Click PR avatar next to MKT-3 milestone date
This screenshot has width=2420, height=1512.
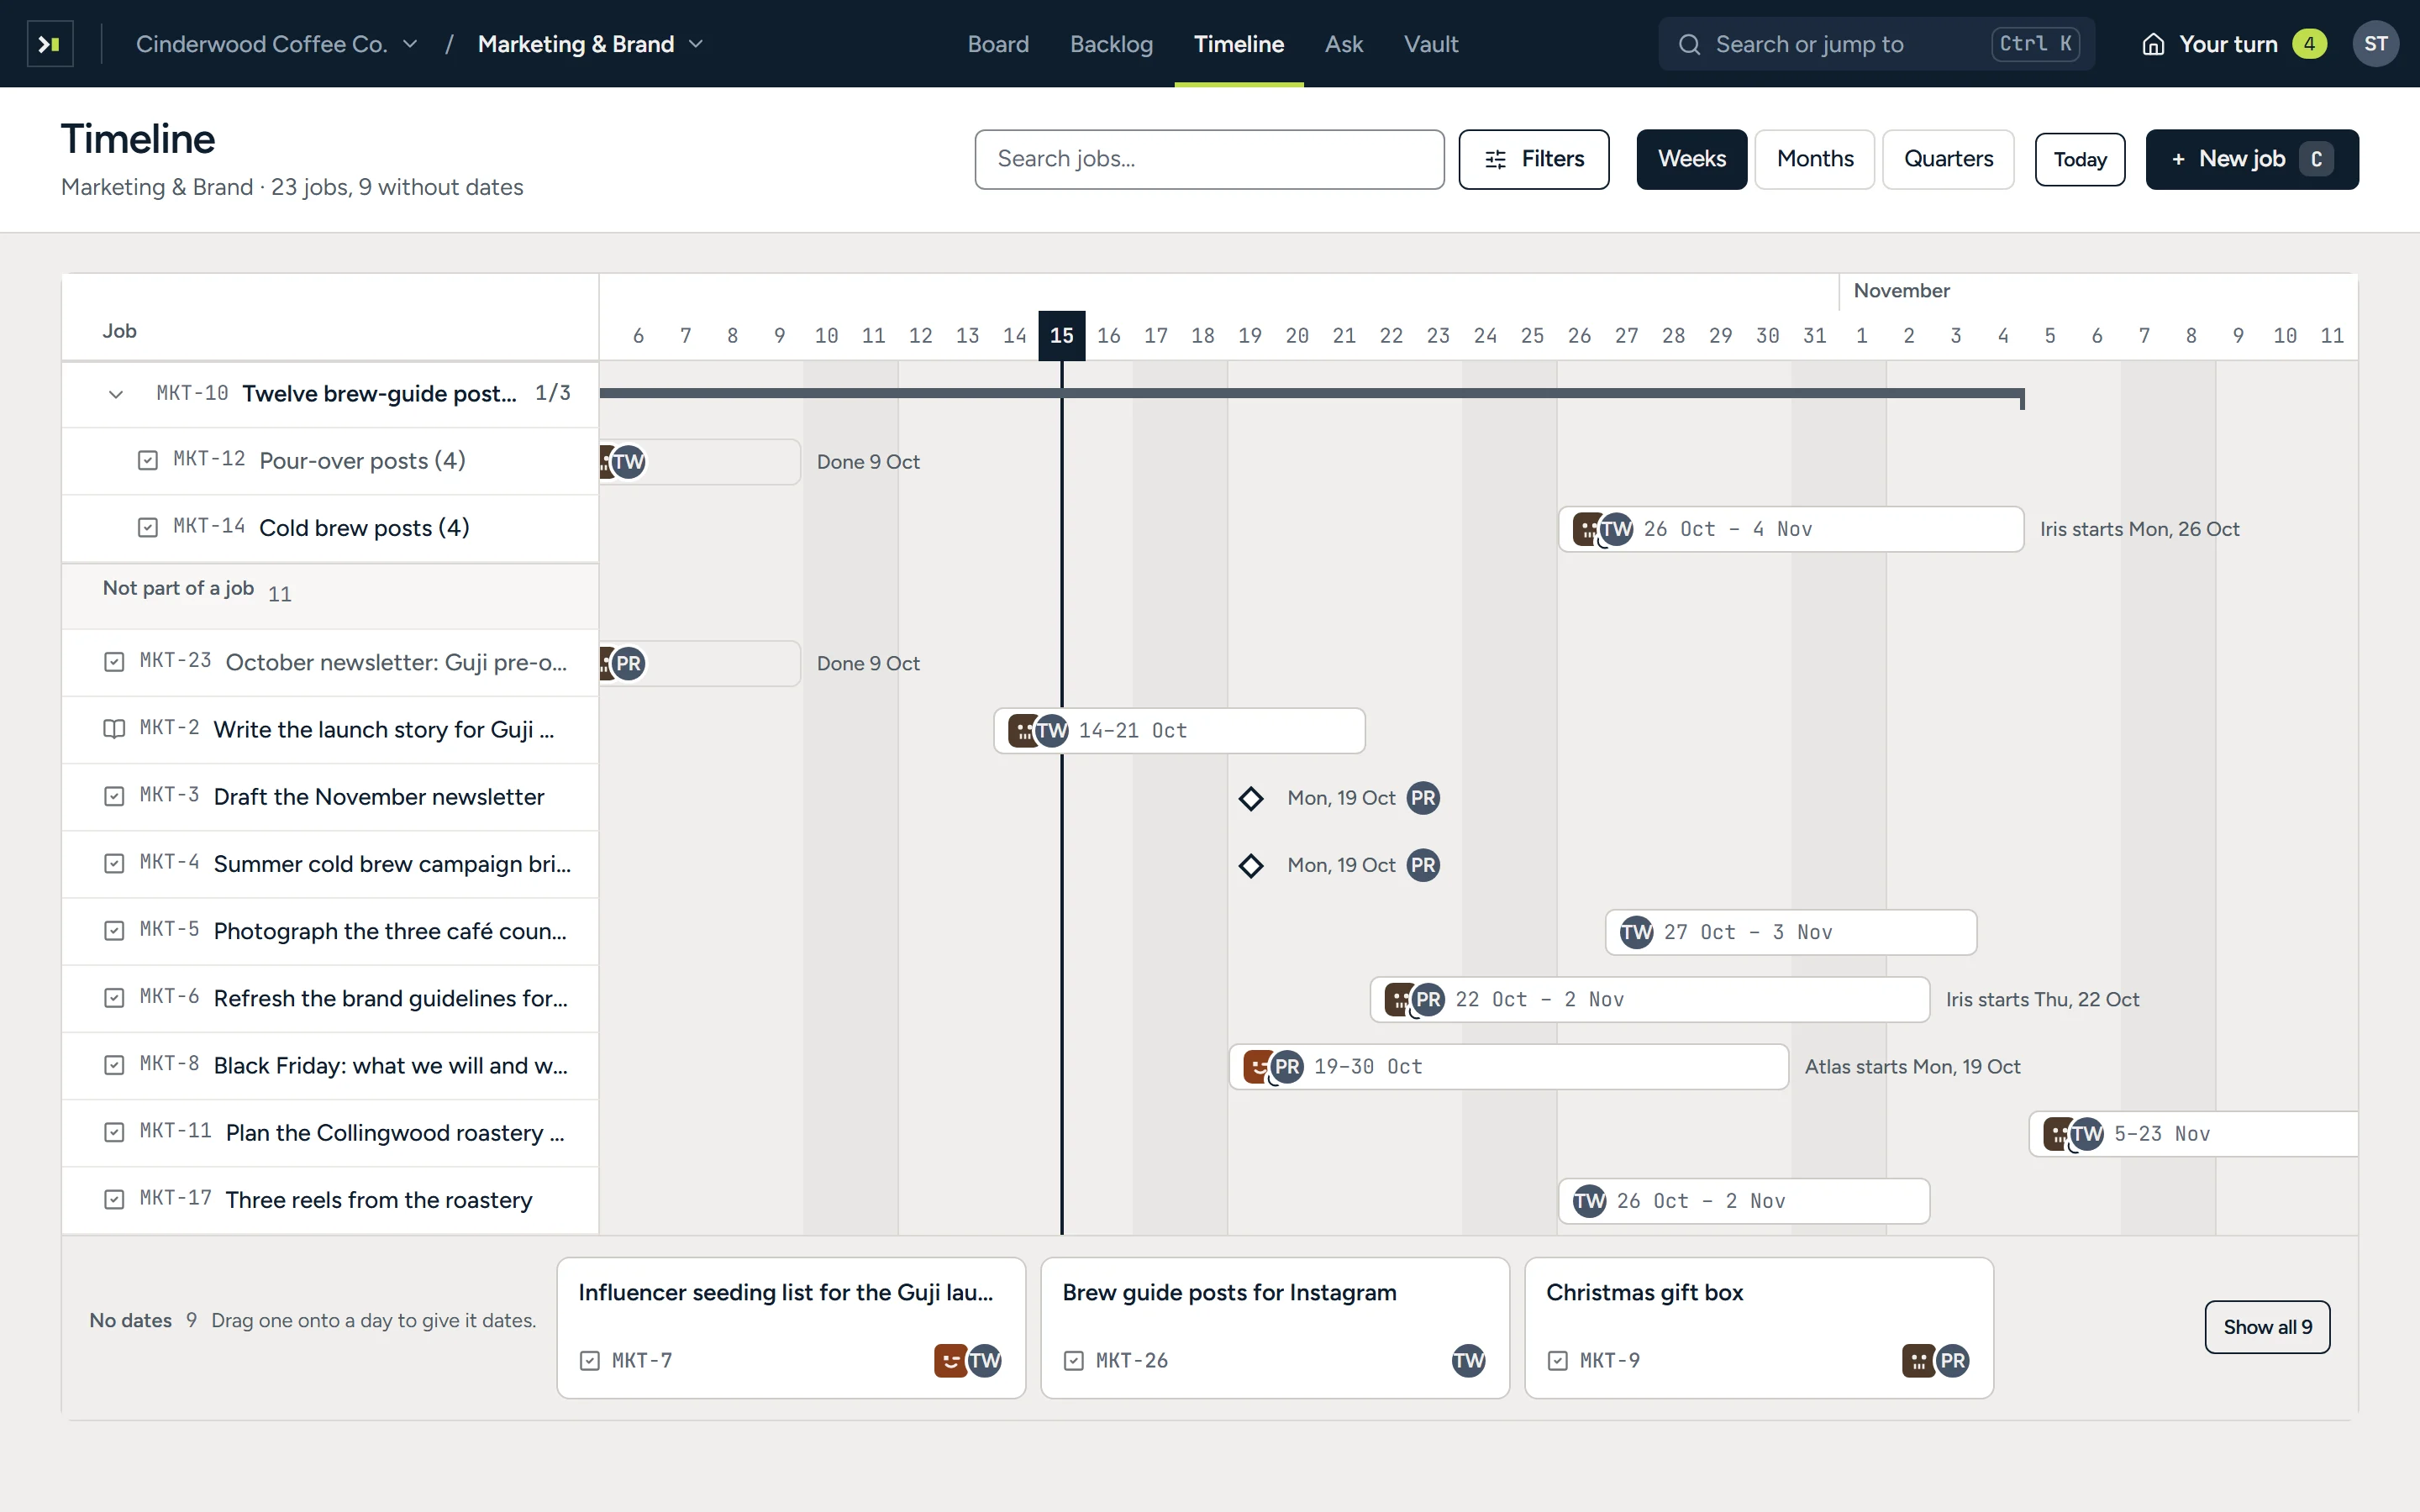(x=1423, y=798)
